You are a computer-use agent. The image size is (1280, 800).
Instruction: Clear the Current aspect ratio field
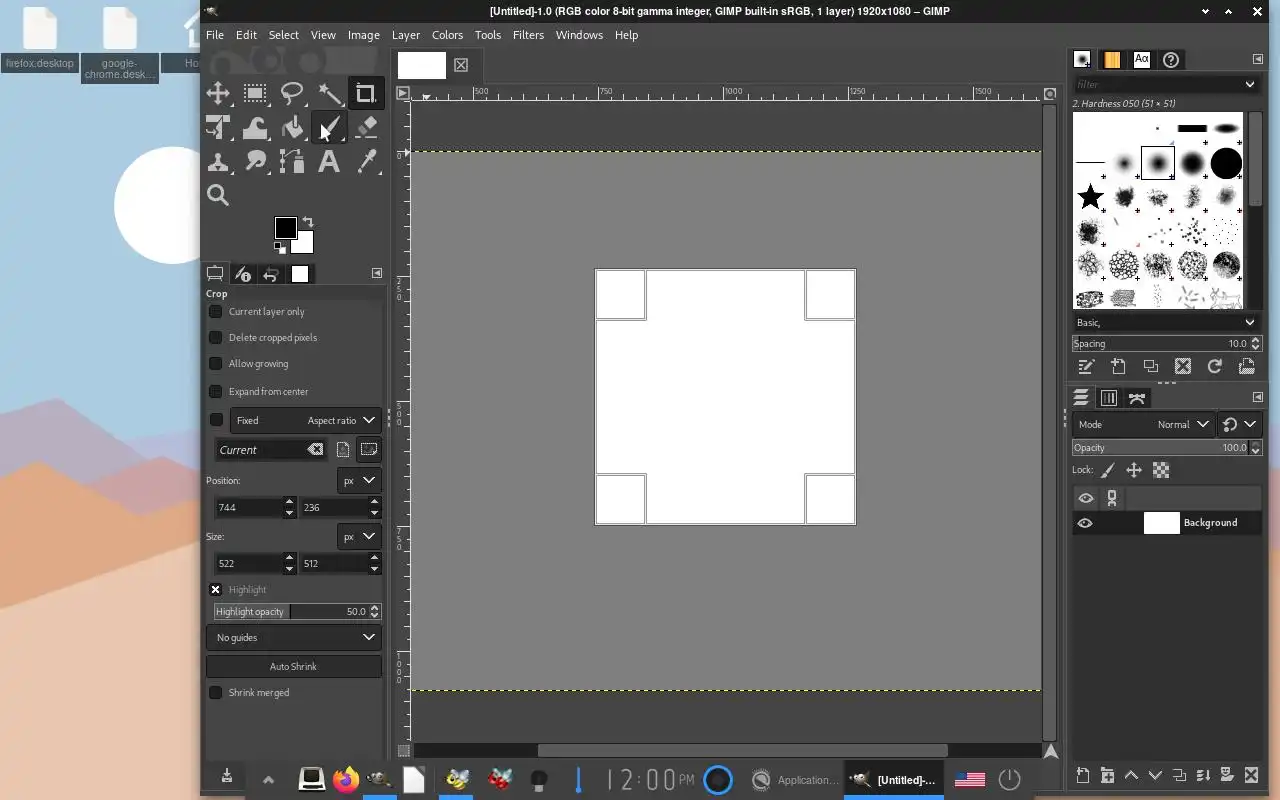[x=316, y=450]
